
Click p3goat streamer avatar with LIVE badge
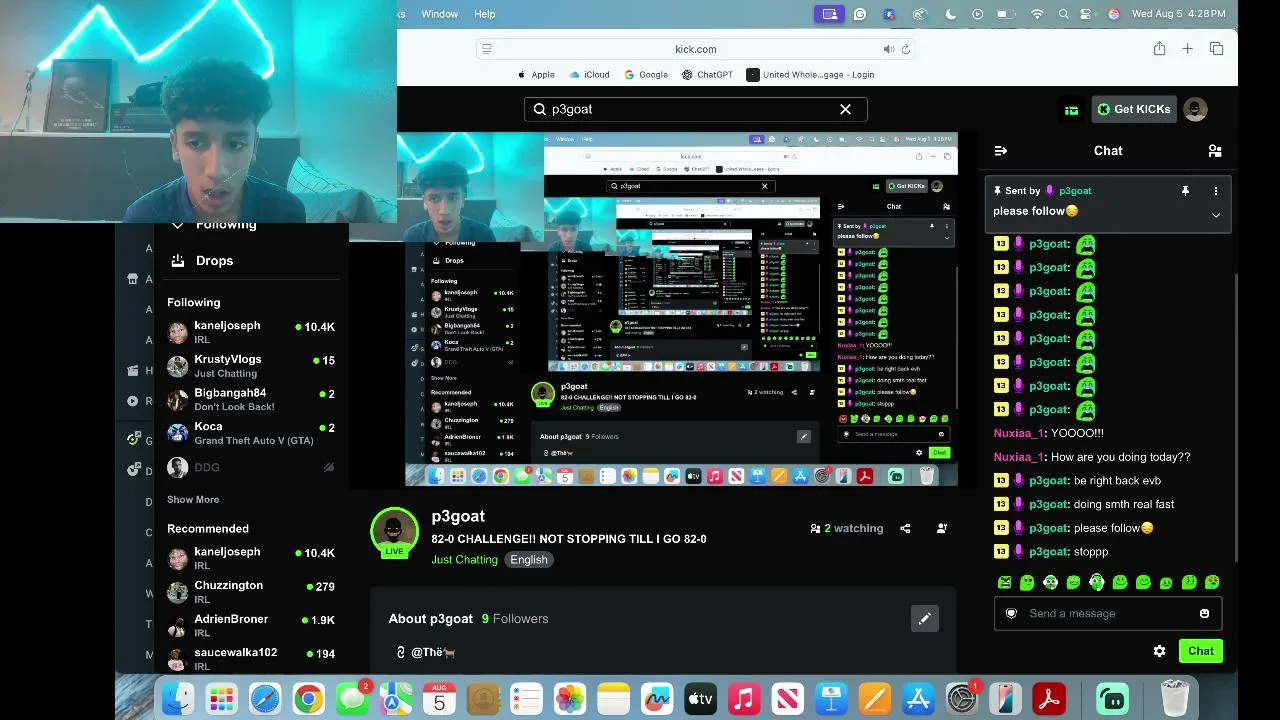click(x=394, y=532)
